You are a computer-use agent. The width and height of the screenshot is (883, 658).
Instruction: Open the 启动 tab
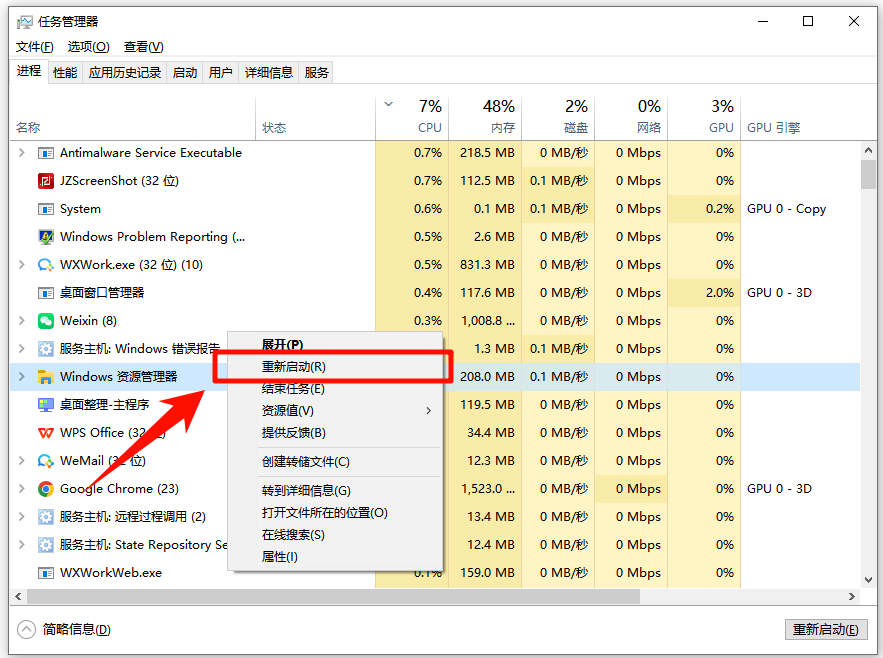pos(185,72)
